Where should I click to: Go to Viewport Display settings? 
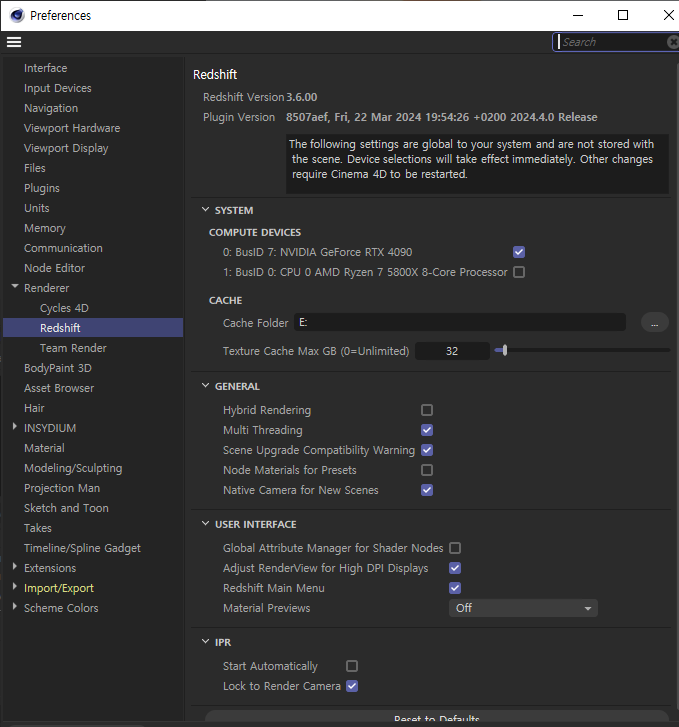point(66,148)
